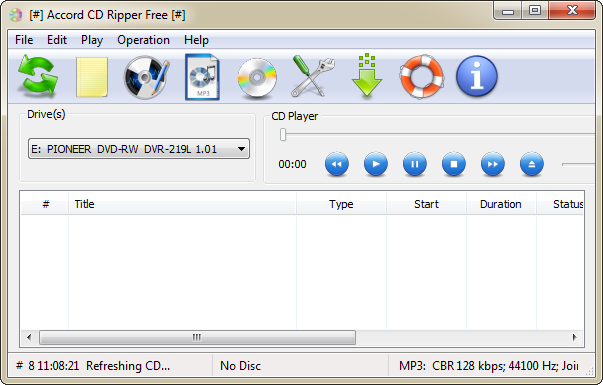
Task: Open the E: PIONEER DVD-RW drive dropdown
Action: click(139, 149)
